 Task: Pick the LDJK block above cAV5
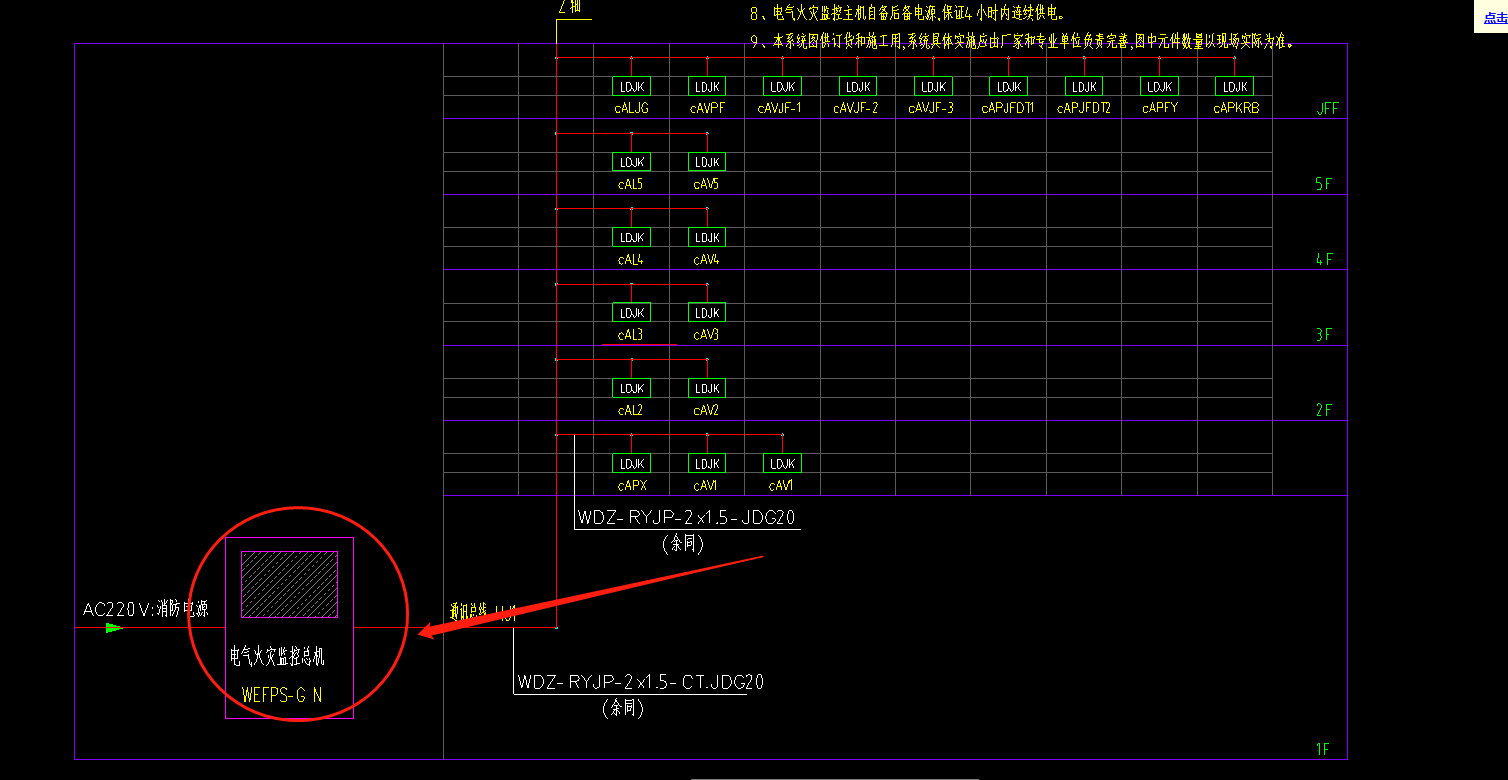tap(707, 162)
